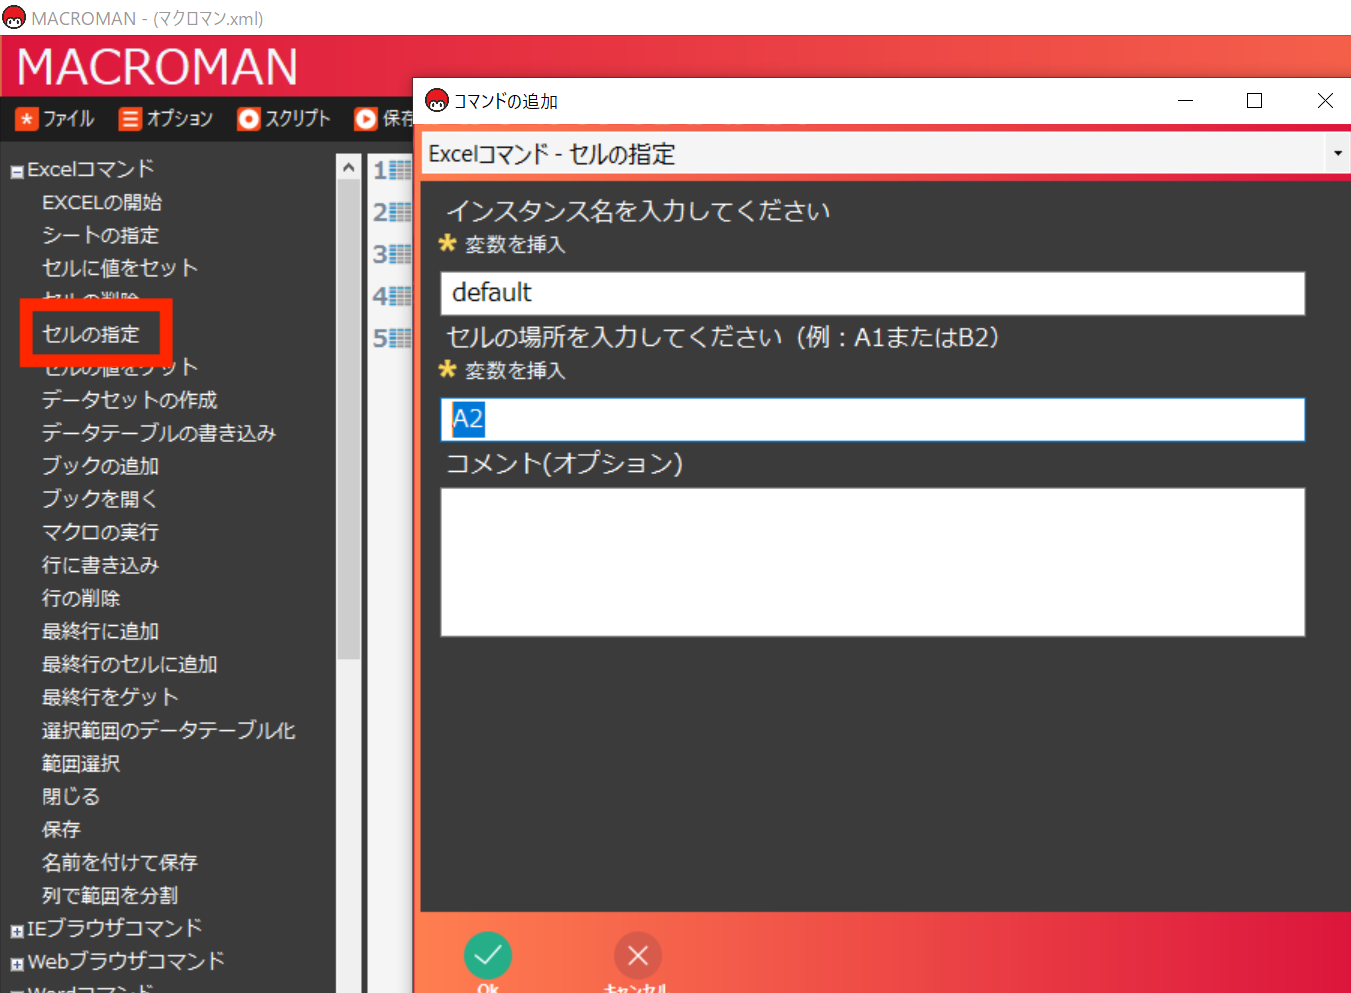Select 閉じる command
This screenshot has height=993, width=1351.
[x=71, y=796]
